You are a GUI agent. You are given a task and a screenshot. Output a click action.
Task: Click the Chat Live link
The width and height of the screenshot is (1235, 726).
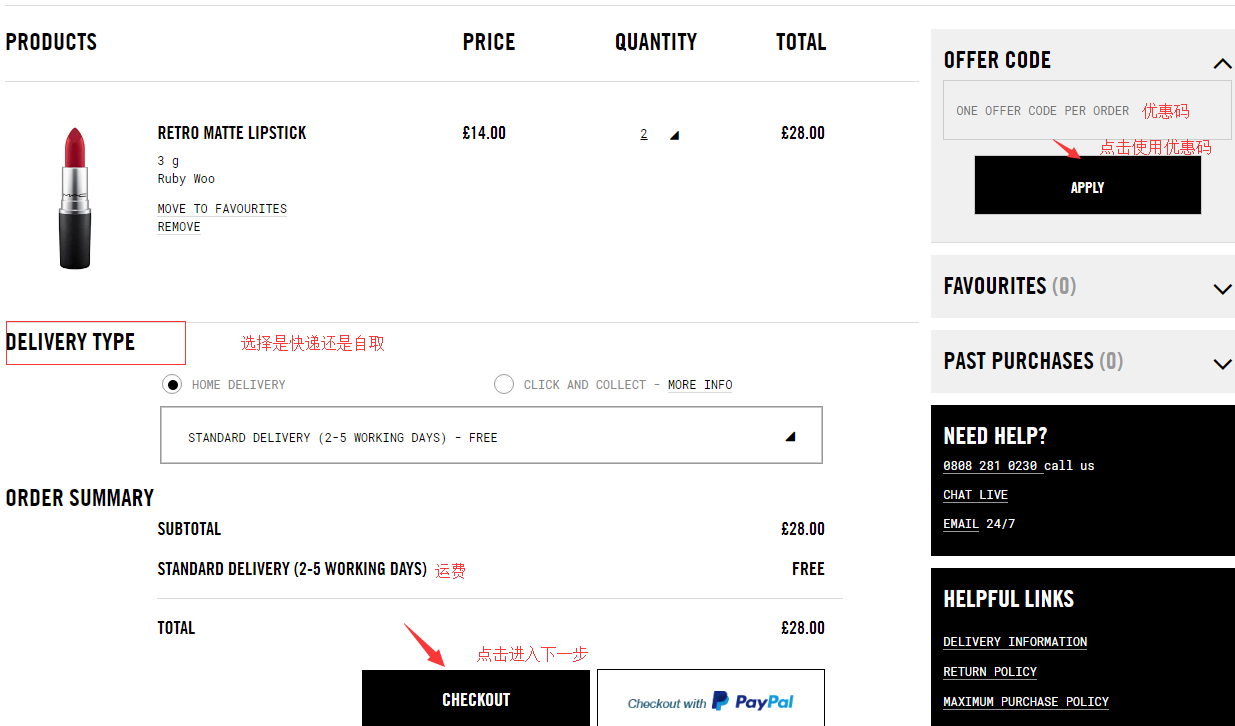pyautogui.click(x=975, y=495)
